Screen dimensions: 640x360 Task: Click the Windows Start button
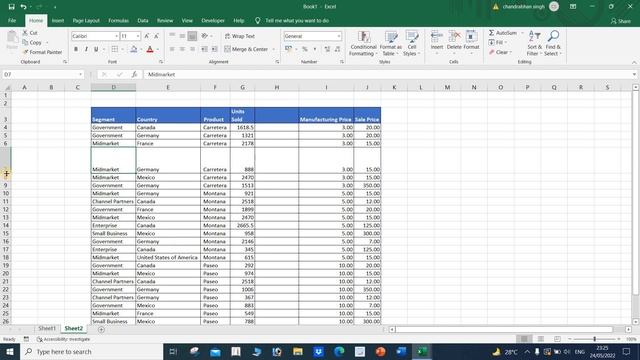(10, 351)
